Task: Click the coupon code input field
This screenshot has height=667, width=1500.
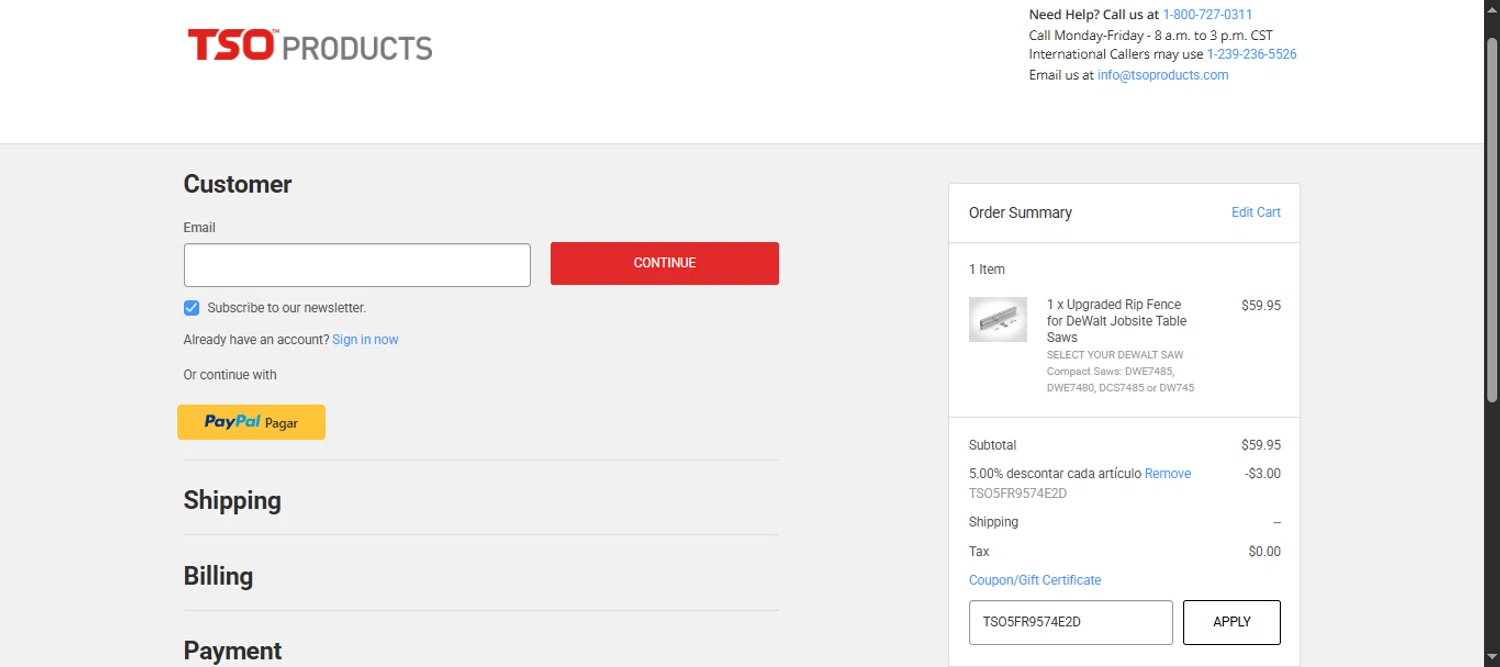Action: [x=1071, y=622]
